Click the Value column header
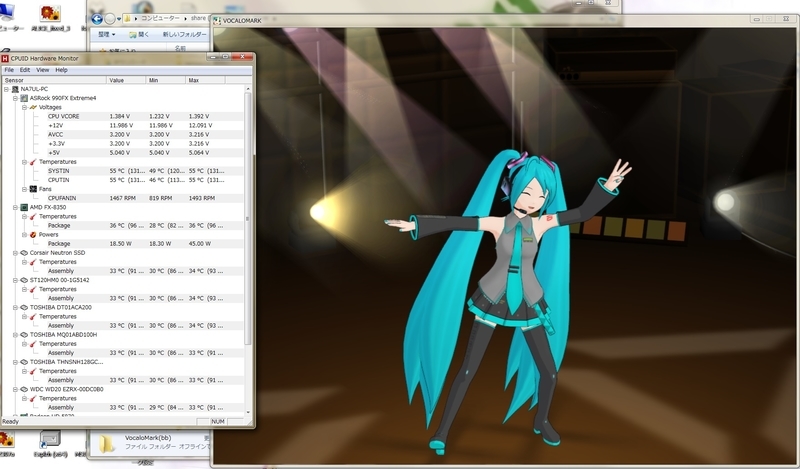Image resolution: width=800 pixels, height=469 pixels. [x=126, y=80]
